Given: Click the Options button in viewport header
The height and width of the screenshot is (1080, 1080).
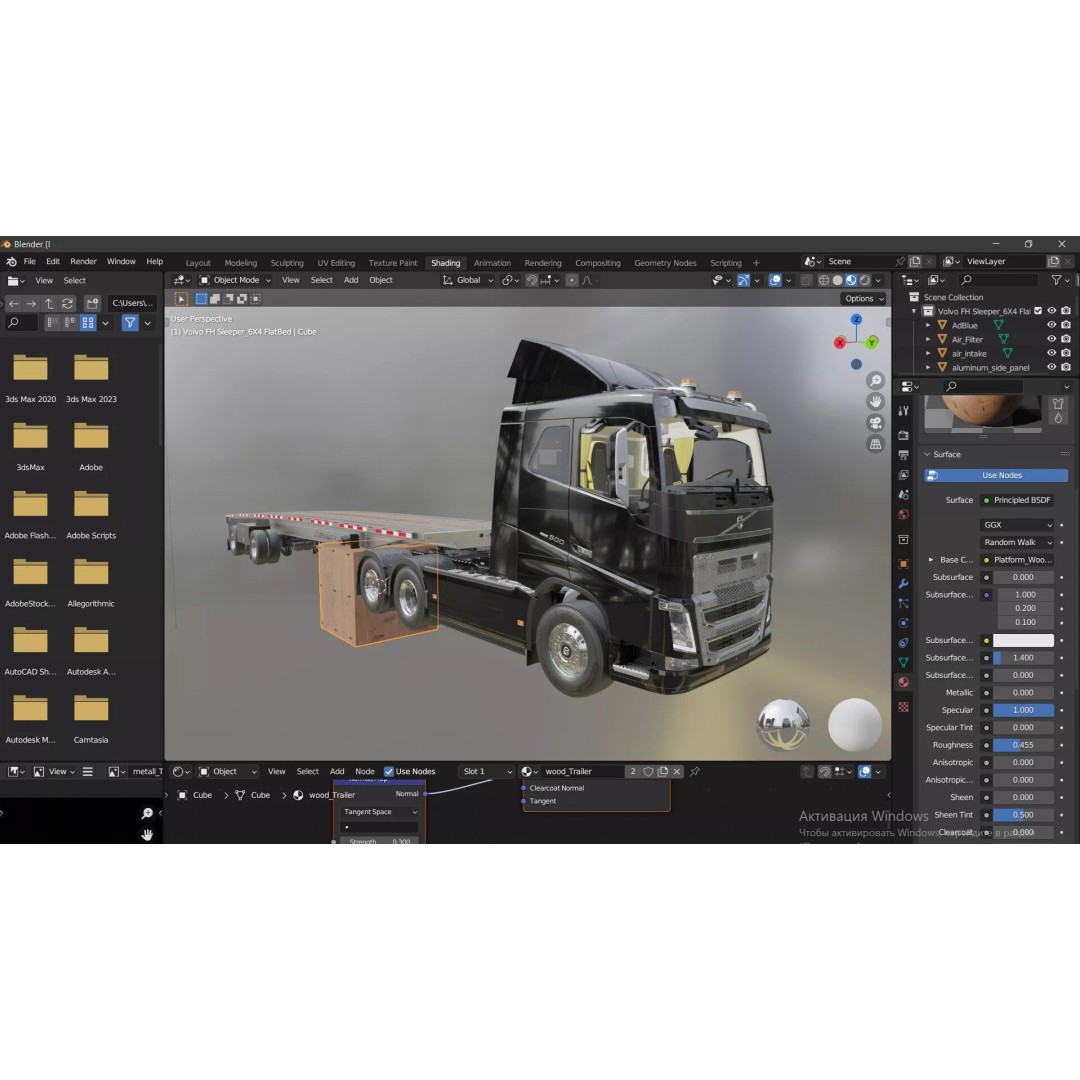Looking at the screenshot, I should pos(861,298).
